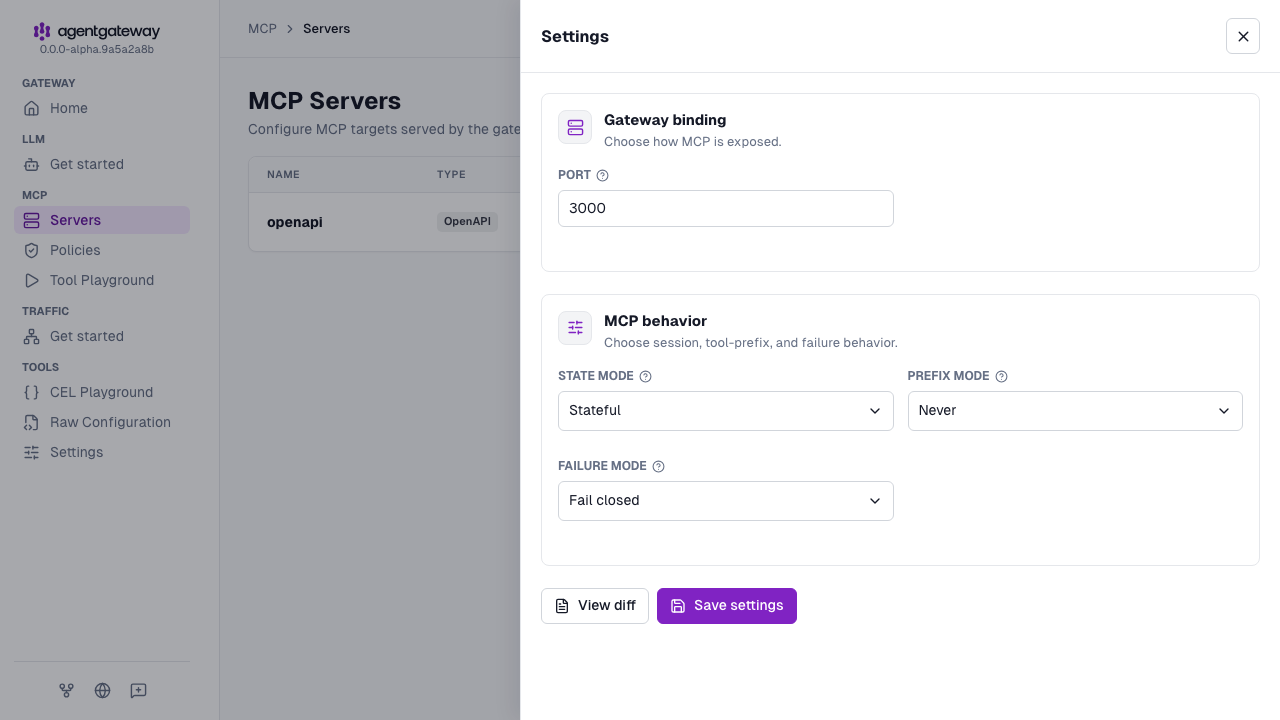
Task: Click the Gateway binding heading
Action: click(665, 120)
